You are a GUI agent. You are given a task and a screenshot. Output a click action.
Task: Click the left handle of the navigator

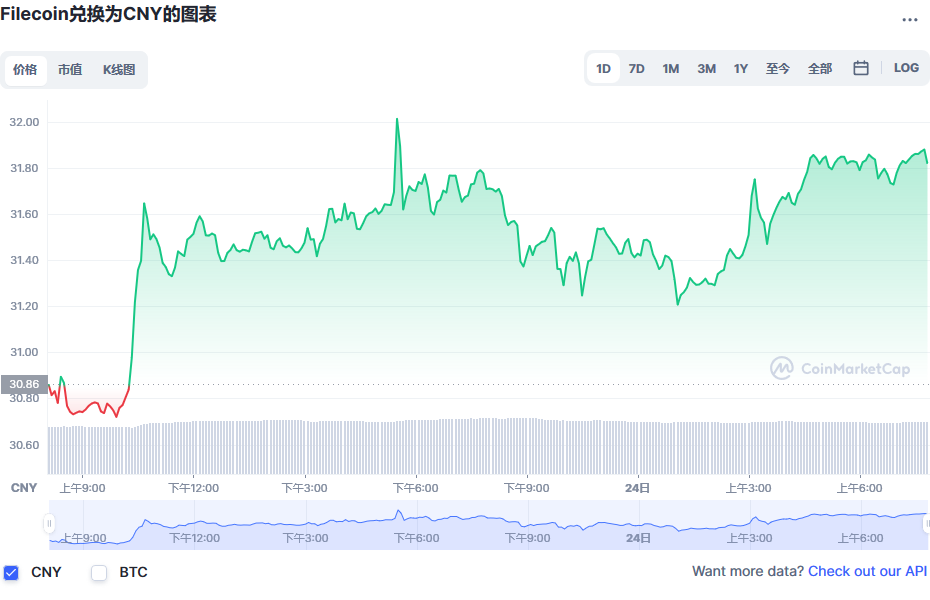(47, 522)
